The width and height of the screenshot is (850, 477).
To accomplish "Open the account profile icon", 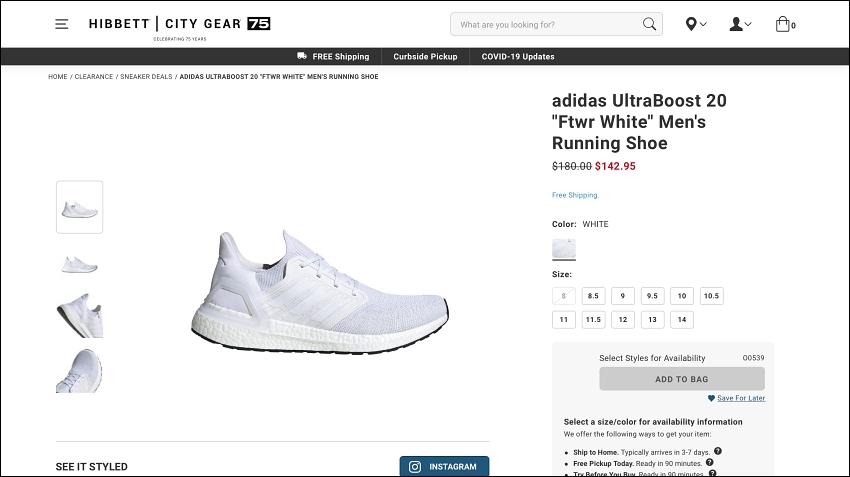I will [736, 24].
